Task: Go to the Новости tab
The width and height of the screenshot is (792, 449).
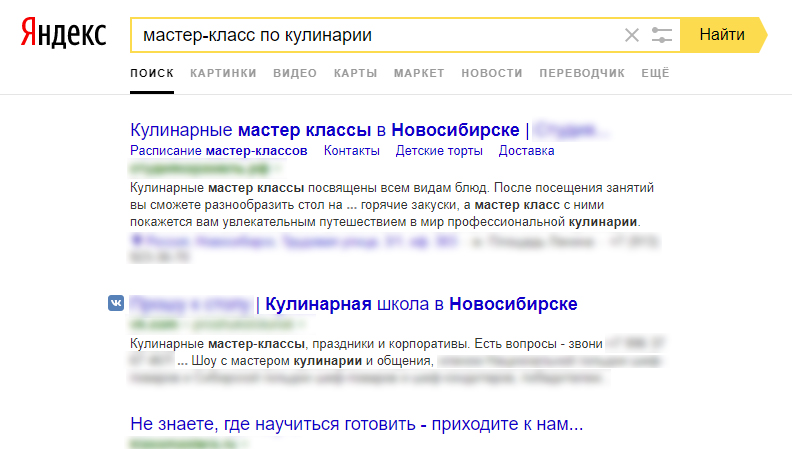Action: pos(492,73)
